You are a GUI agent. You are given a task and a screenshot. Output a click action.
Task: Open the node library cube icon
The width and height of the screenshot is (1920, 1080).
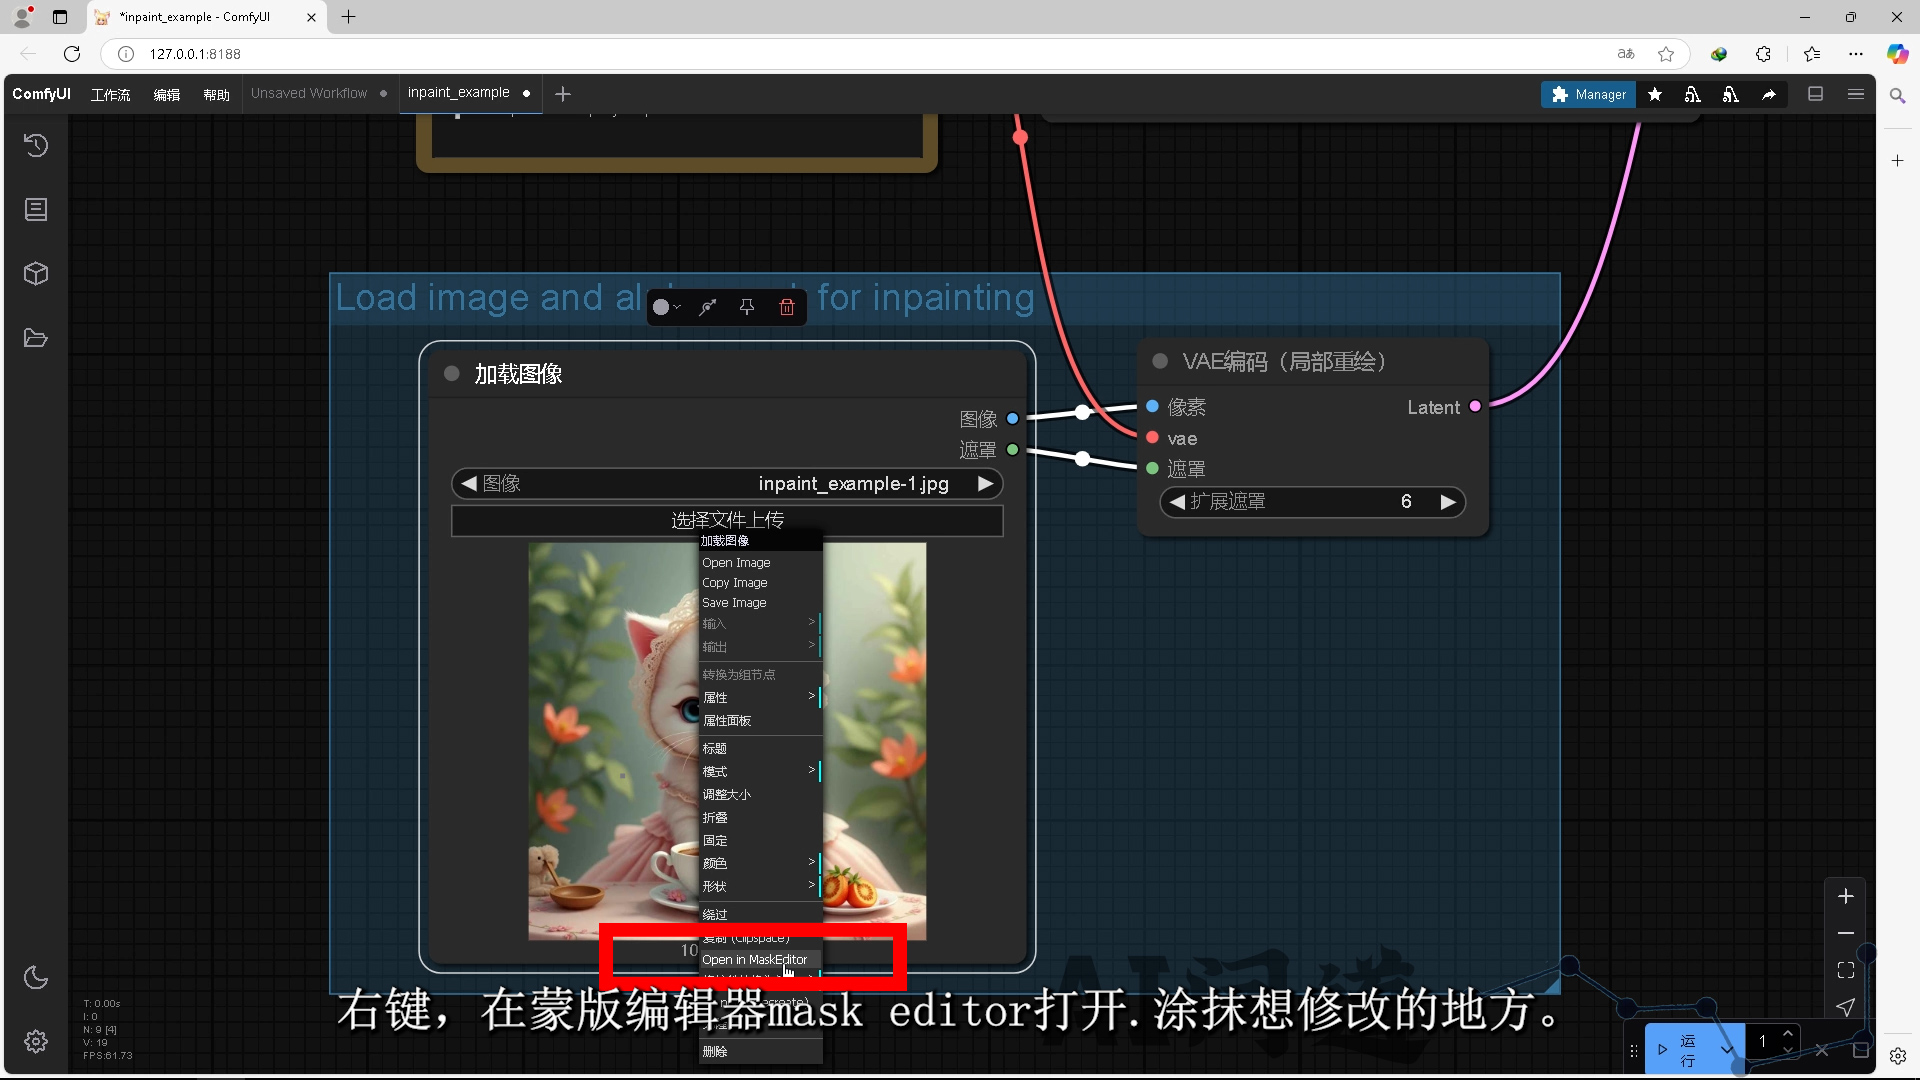36,274
